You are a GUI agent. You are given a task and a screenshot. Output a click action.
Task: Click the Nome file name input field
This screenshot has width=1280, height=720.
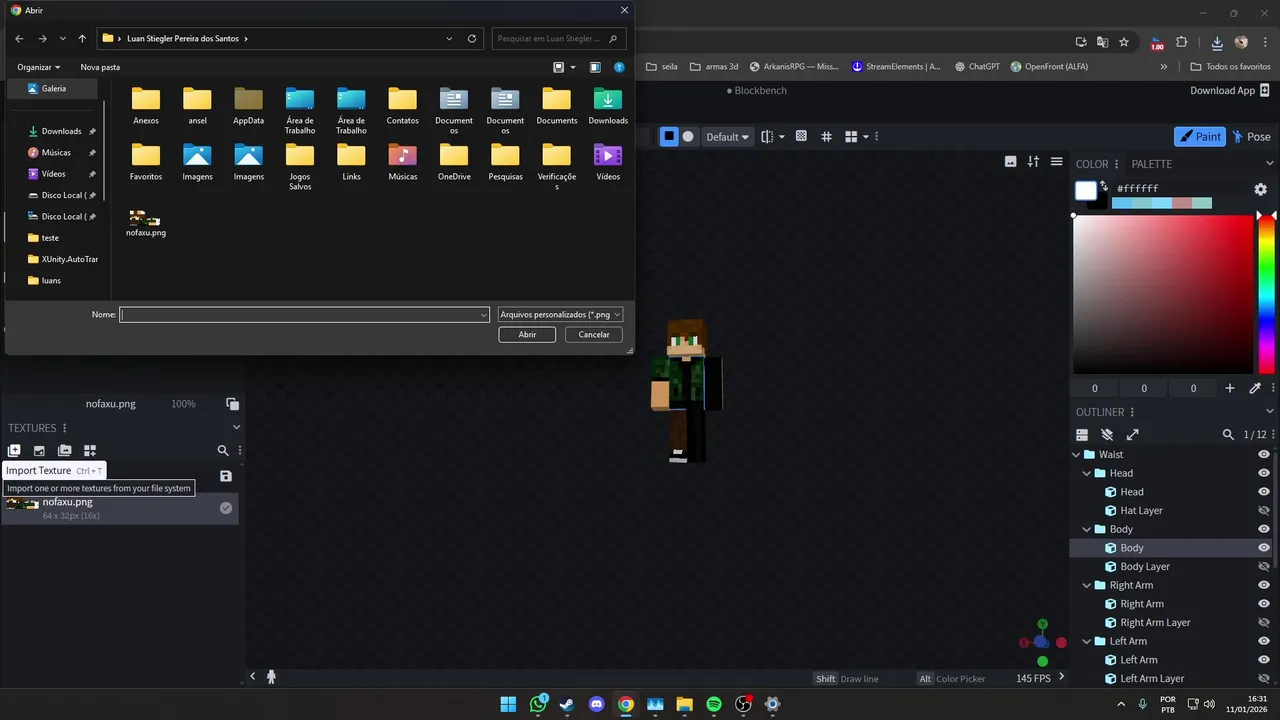[304, 314]
